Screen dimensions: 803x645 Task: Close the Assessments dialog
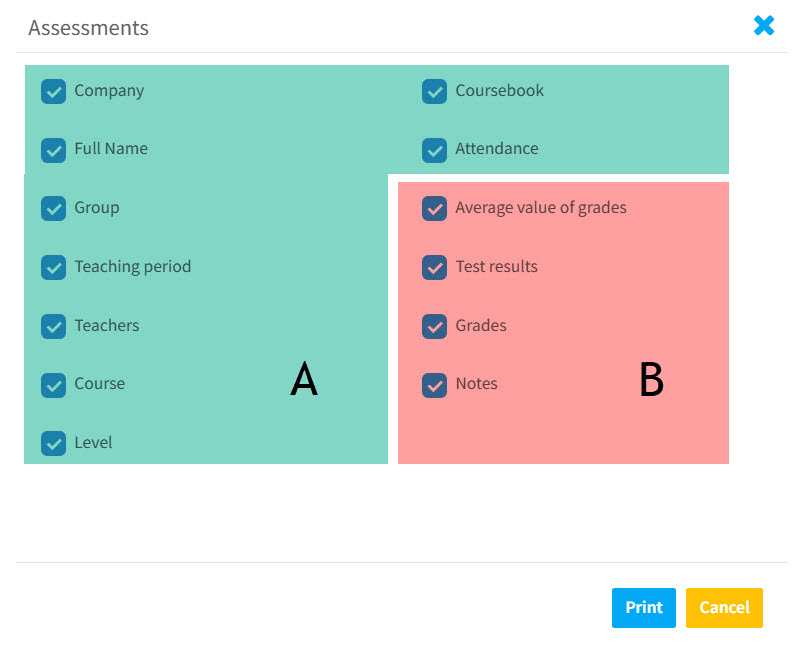764,25
